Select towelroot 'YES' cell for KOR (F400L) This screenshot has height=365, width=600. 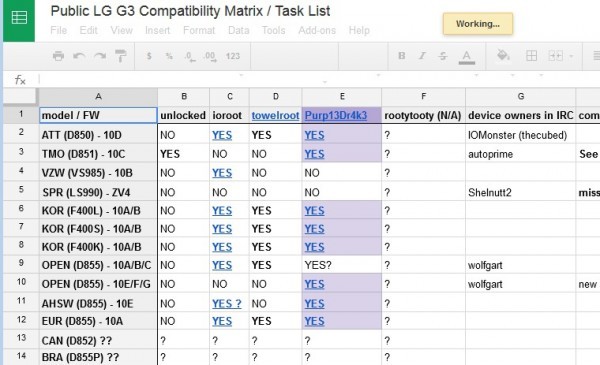[276, 210]
